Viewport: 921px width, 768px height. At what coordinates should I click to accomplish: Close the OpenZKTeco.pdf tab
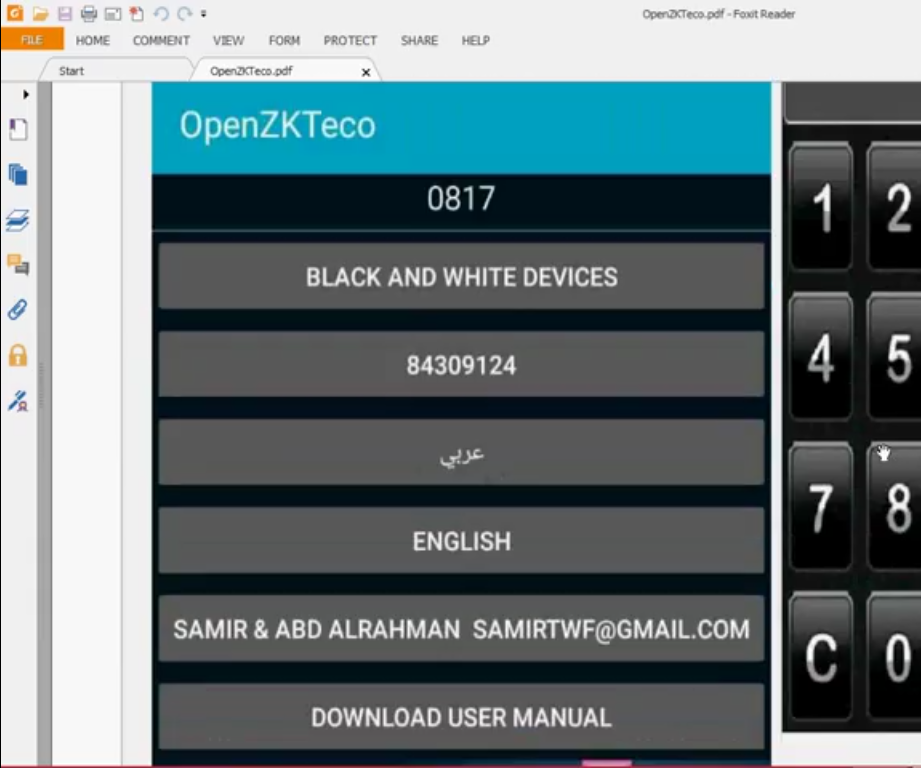click(366, 72)
